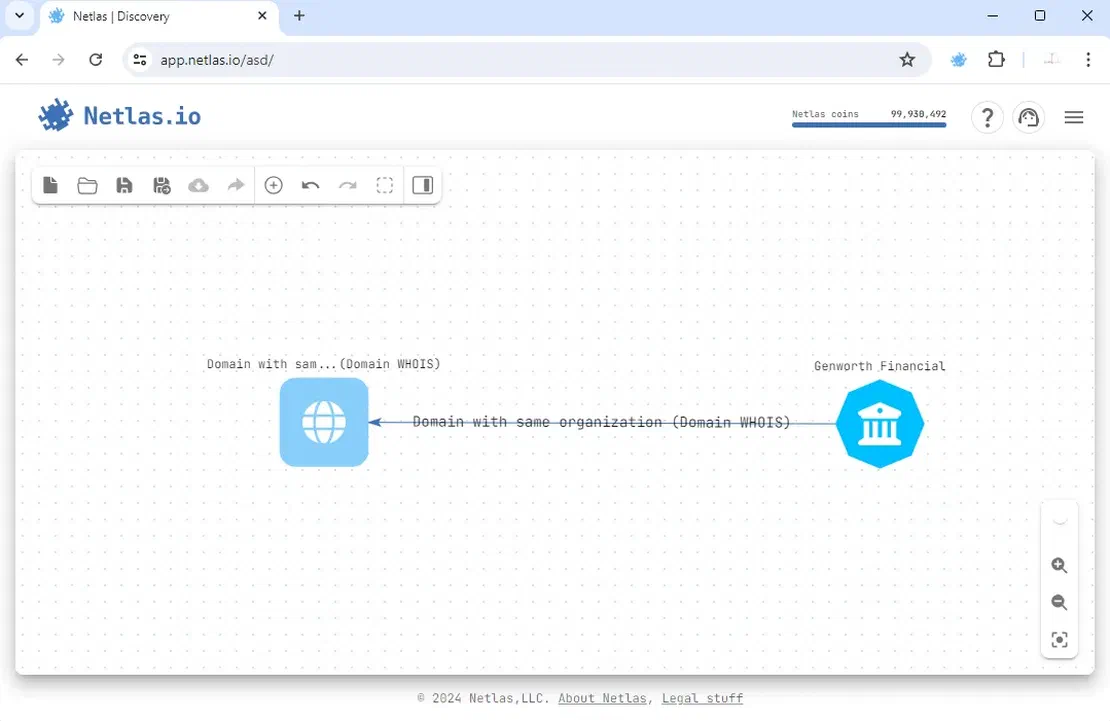
Task: Open the hamburger main menu
Action: (1073, 117)
